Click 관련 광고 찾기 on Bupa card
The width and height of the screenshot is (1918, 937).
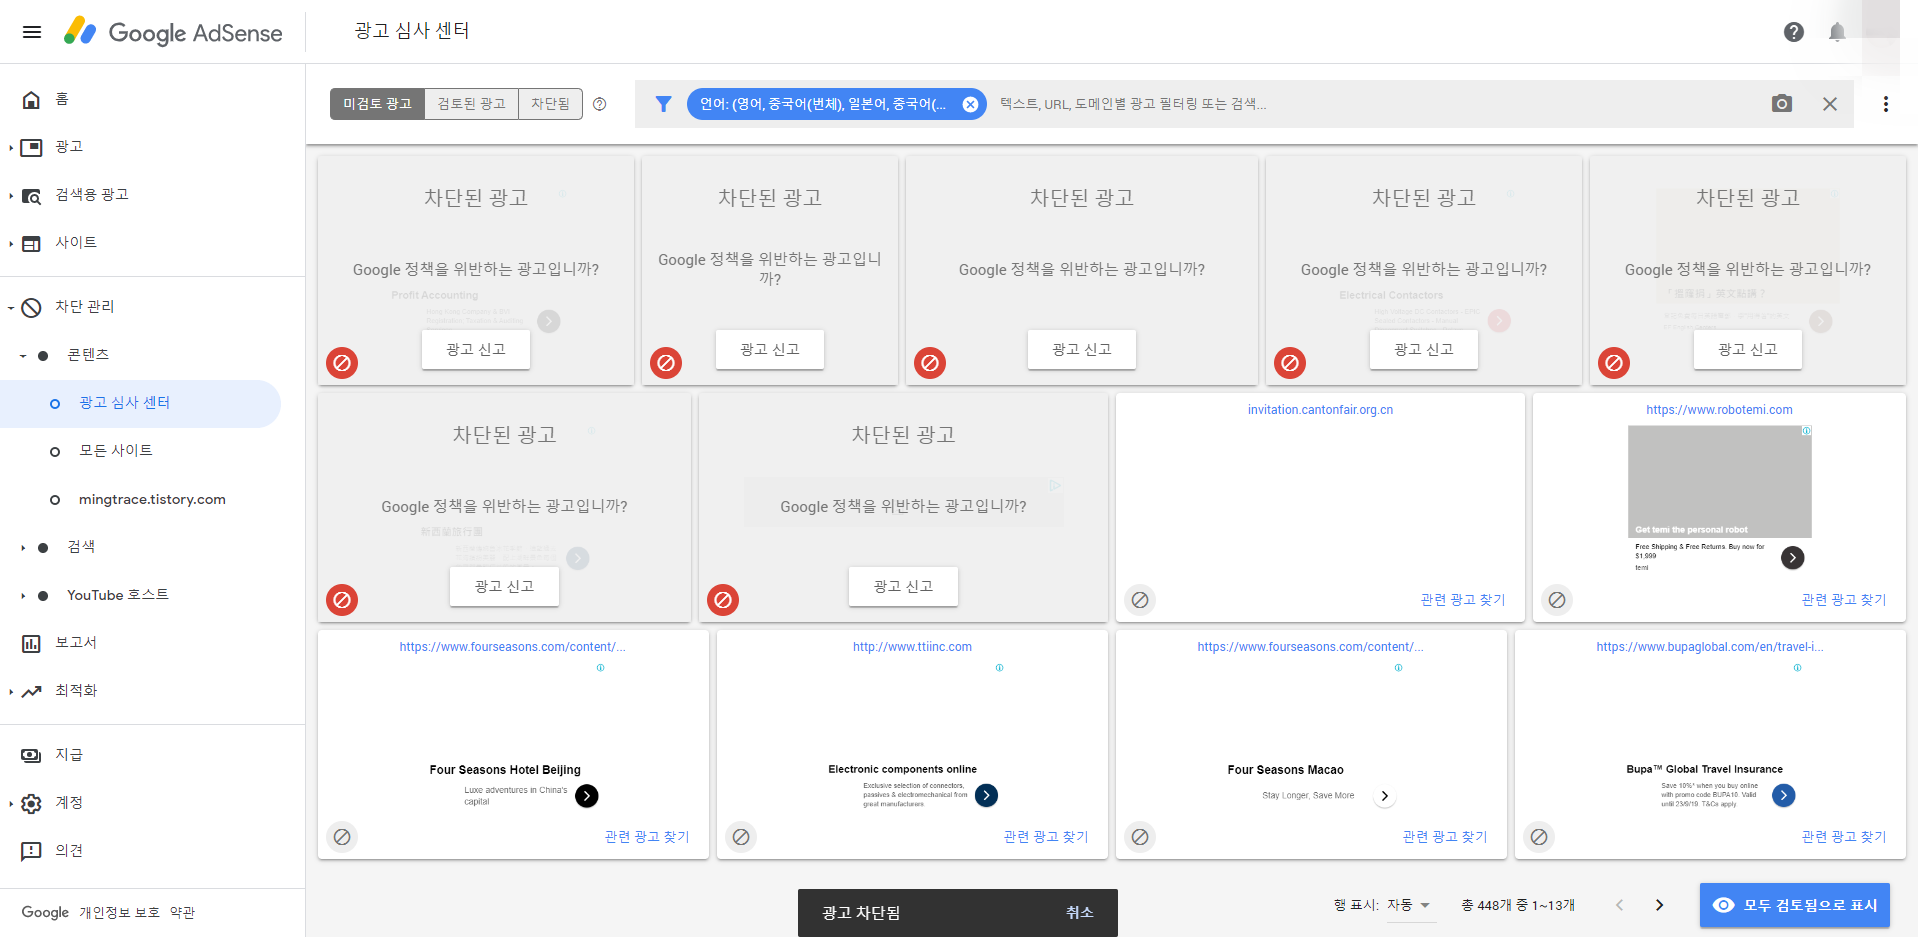[x=1844, y=837]
